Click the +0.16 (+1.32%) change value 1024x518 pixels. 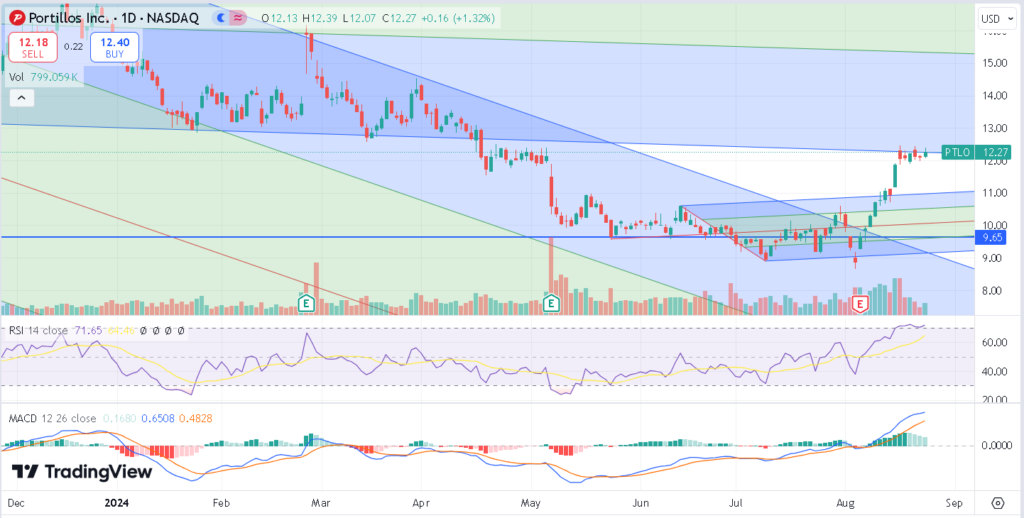point(459,19)
